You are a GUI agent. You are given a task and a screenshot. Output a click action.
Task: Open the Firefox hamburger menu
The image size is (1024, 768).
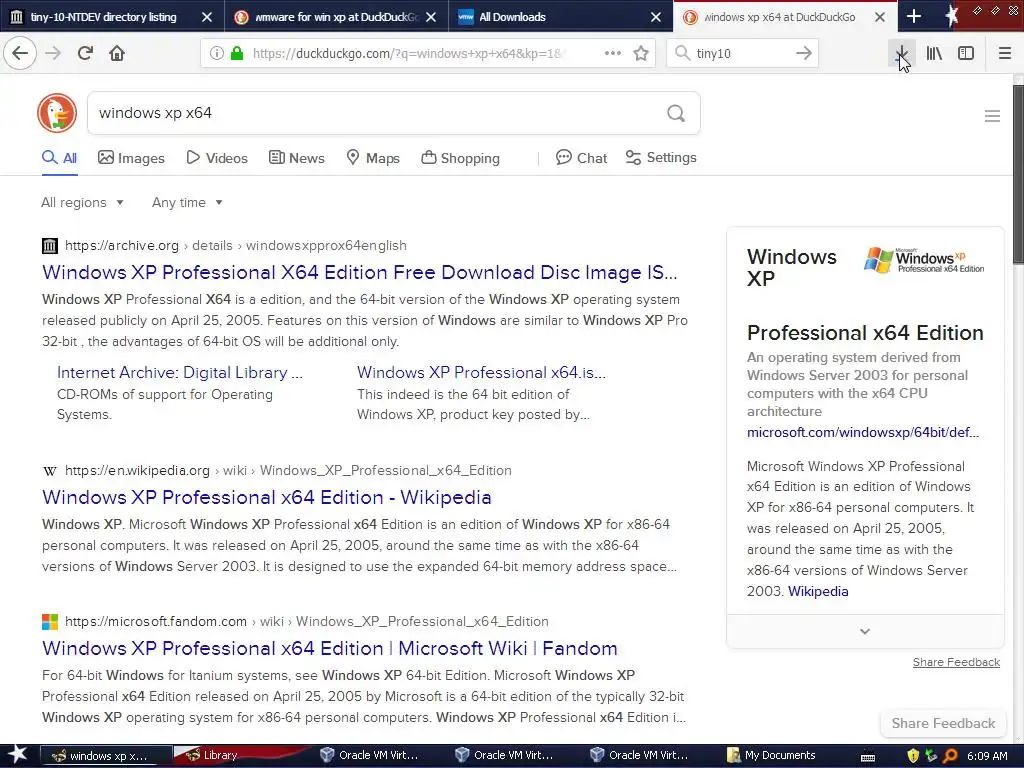[x=1005, y=53]
